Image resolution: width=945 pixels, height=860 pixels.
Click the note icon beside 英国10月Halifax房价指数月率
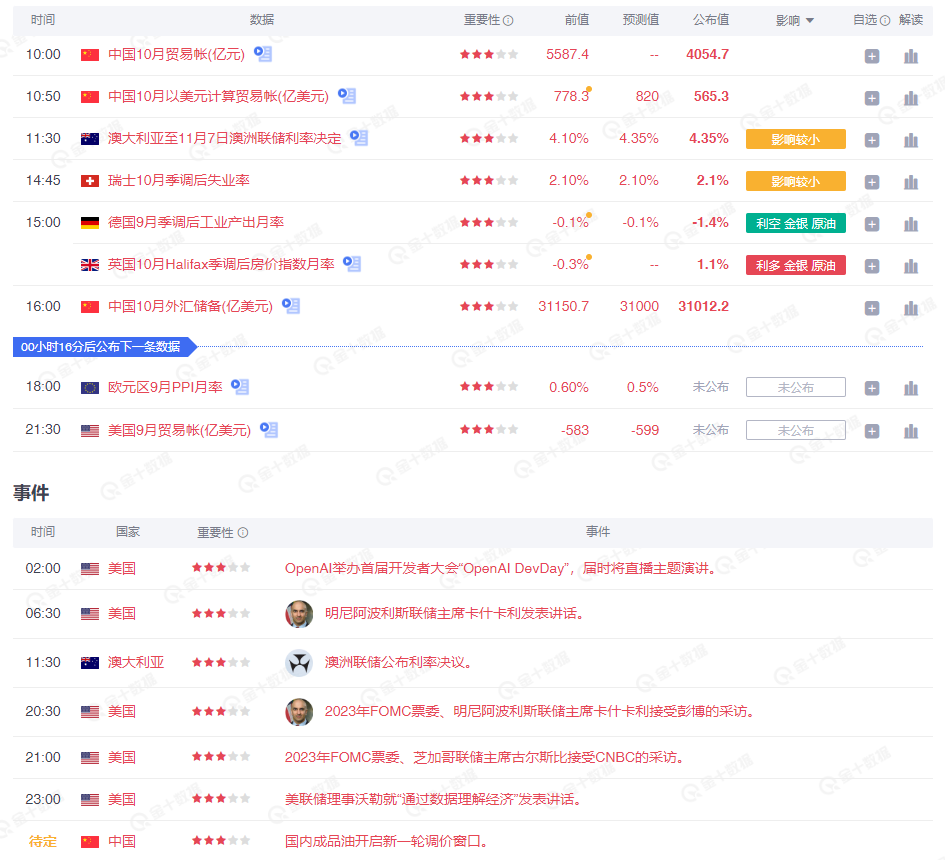tap(350, 262)
